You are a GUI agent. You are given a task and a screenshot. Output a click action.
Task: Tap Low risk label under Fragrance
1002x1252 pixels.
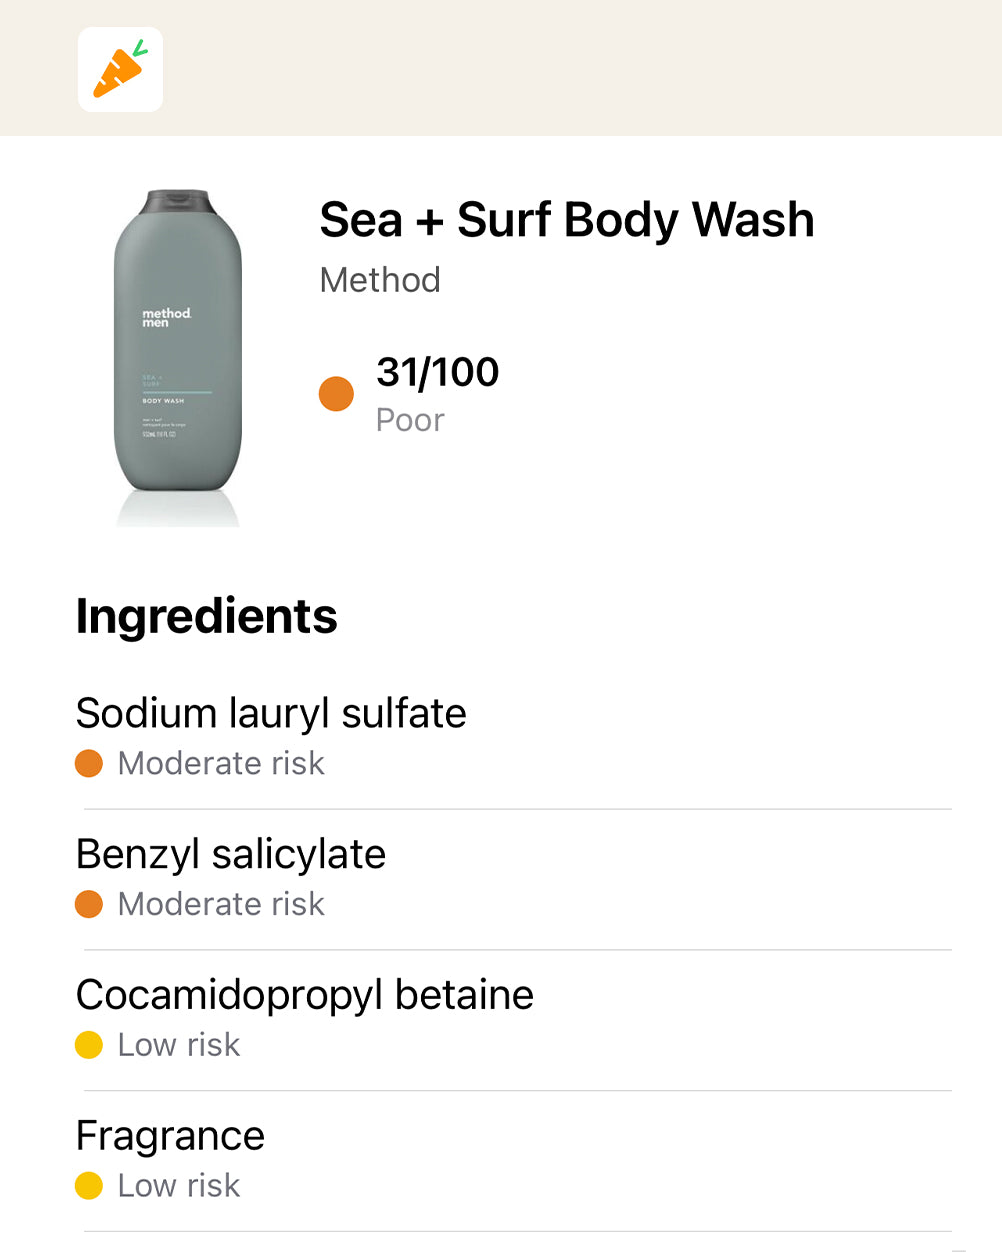coord(179,1186)
